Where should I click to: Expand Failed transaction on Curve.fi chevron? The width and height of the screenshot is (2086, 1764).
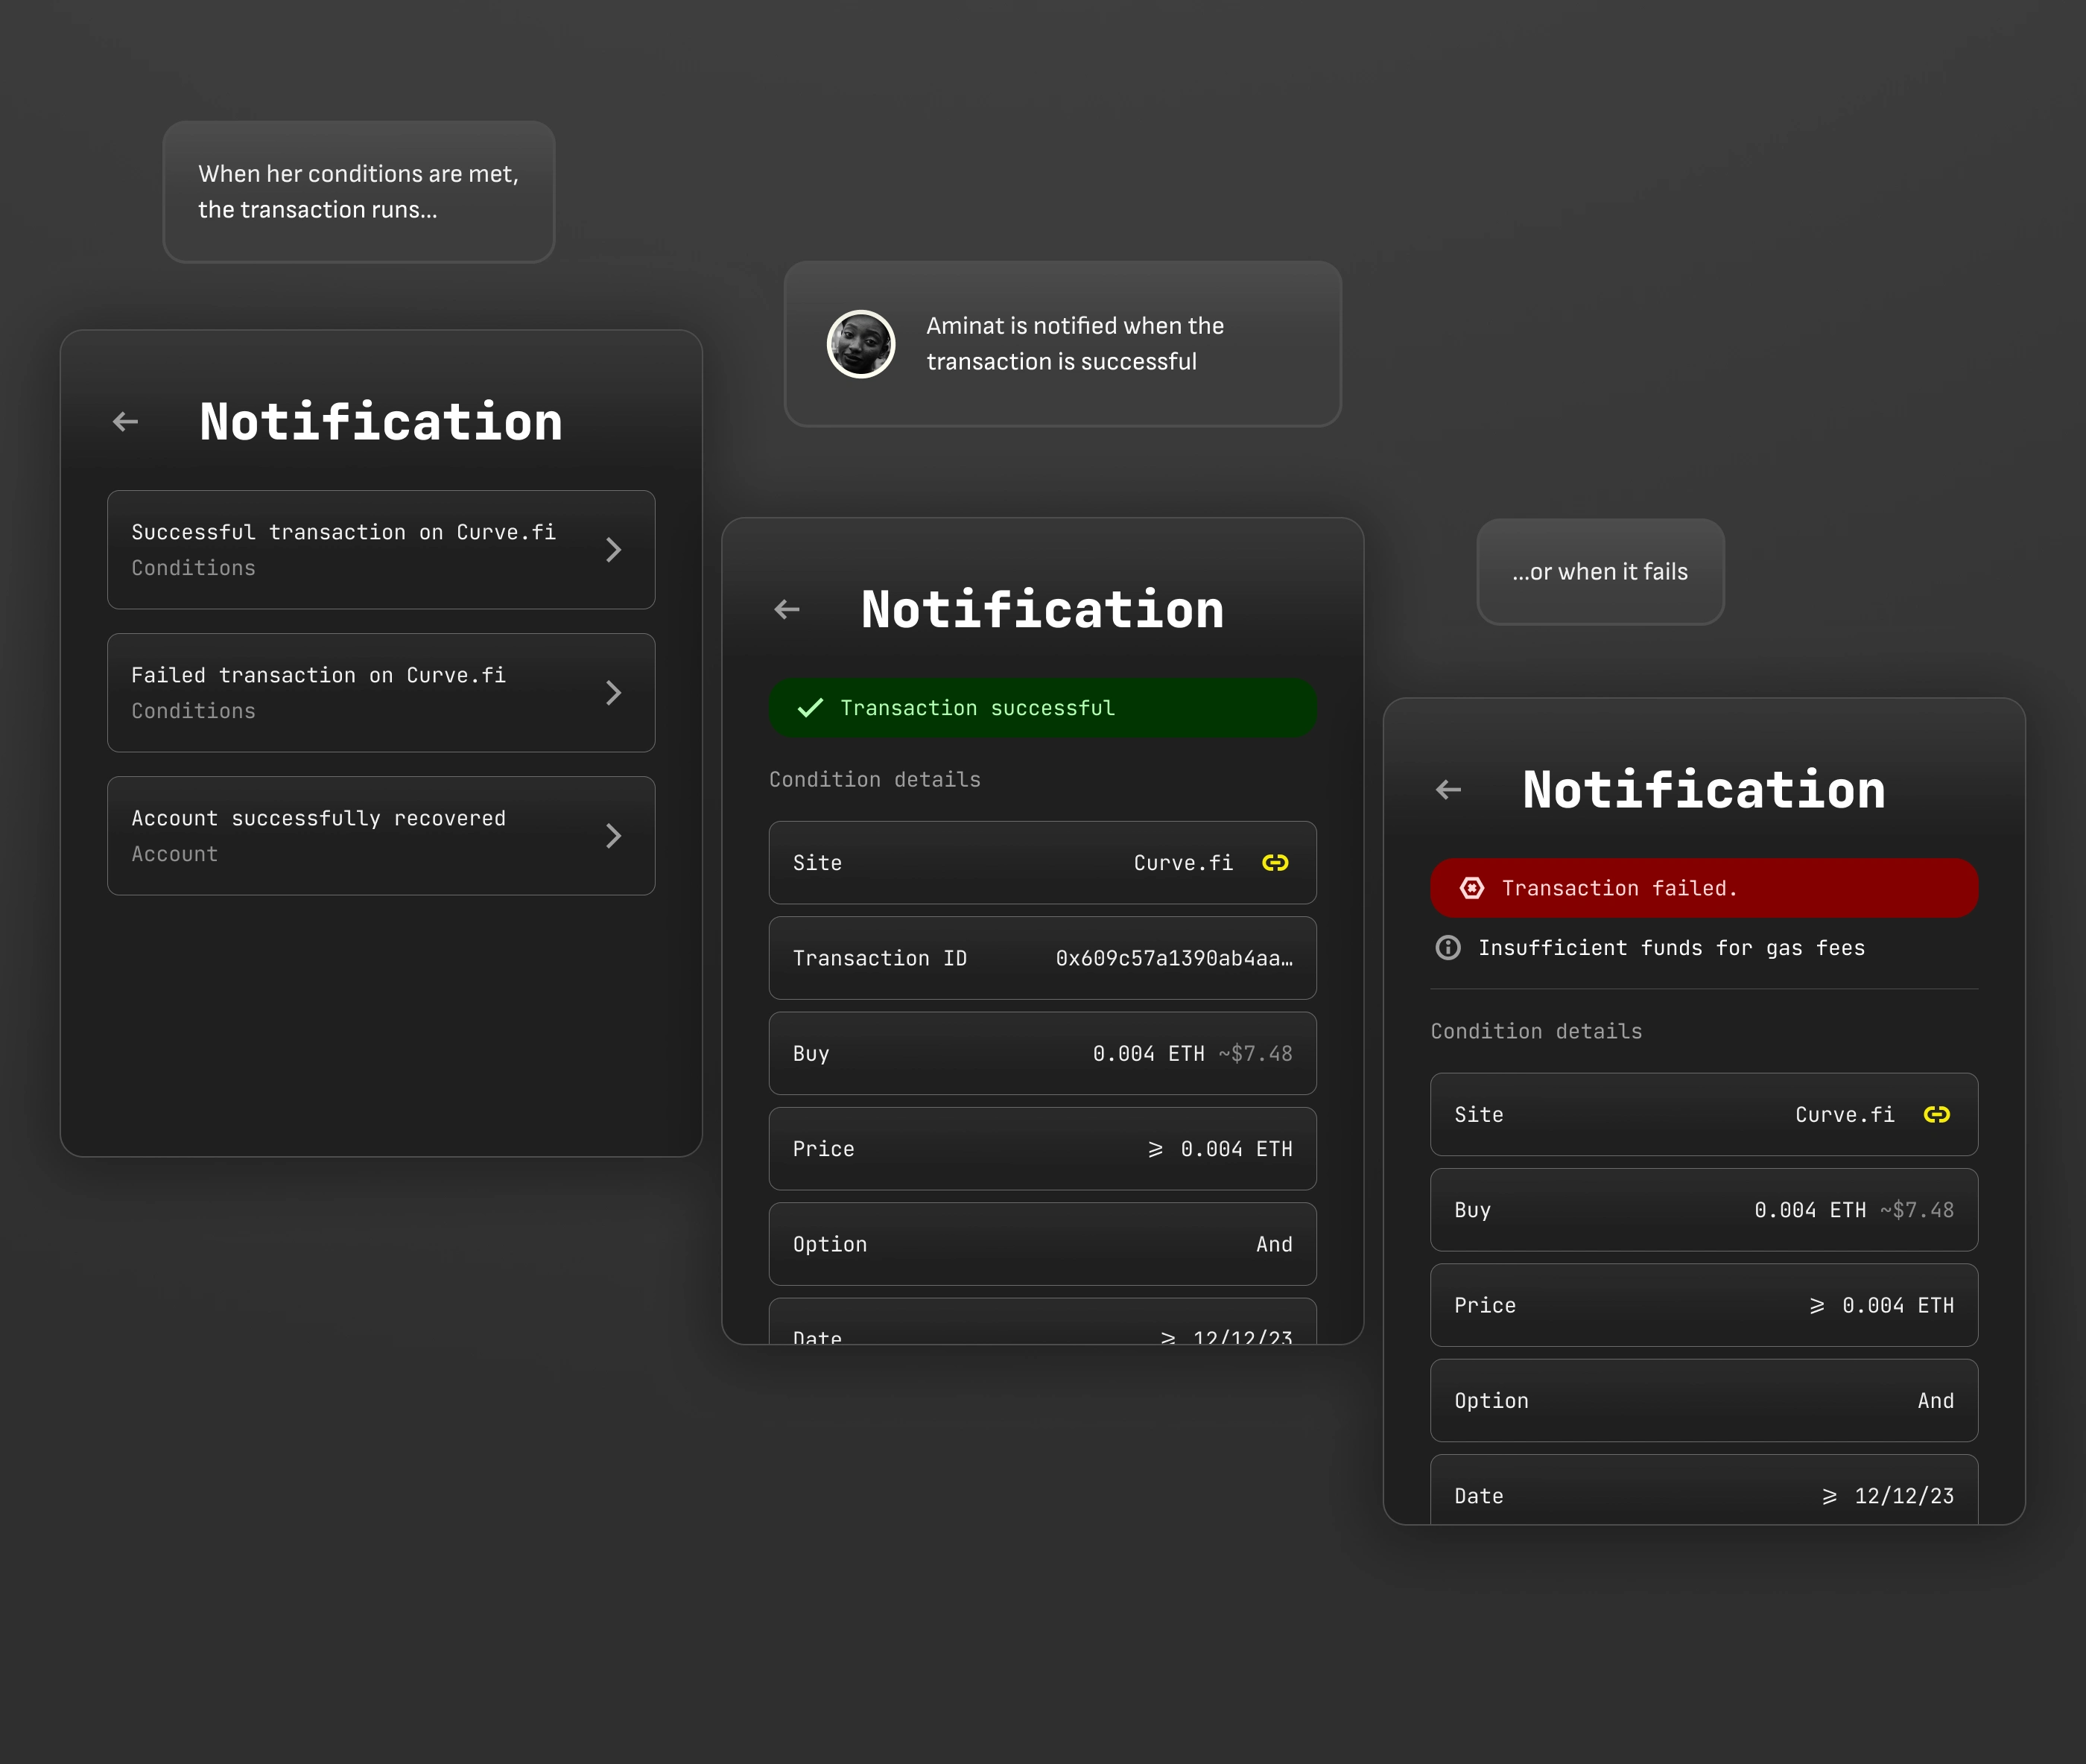coord(614,693)
